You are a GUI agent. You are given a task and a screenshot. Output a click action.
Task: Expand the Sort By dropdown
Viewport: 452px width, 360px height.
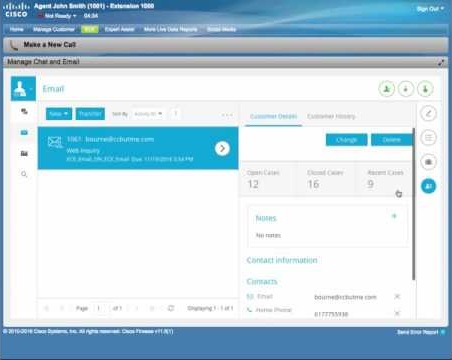pos(148,114)
